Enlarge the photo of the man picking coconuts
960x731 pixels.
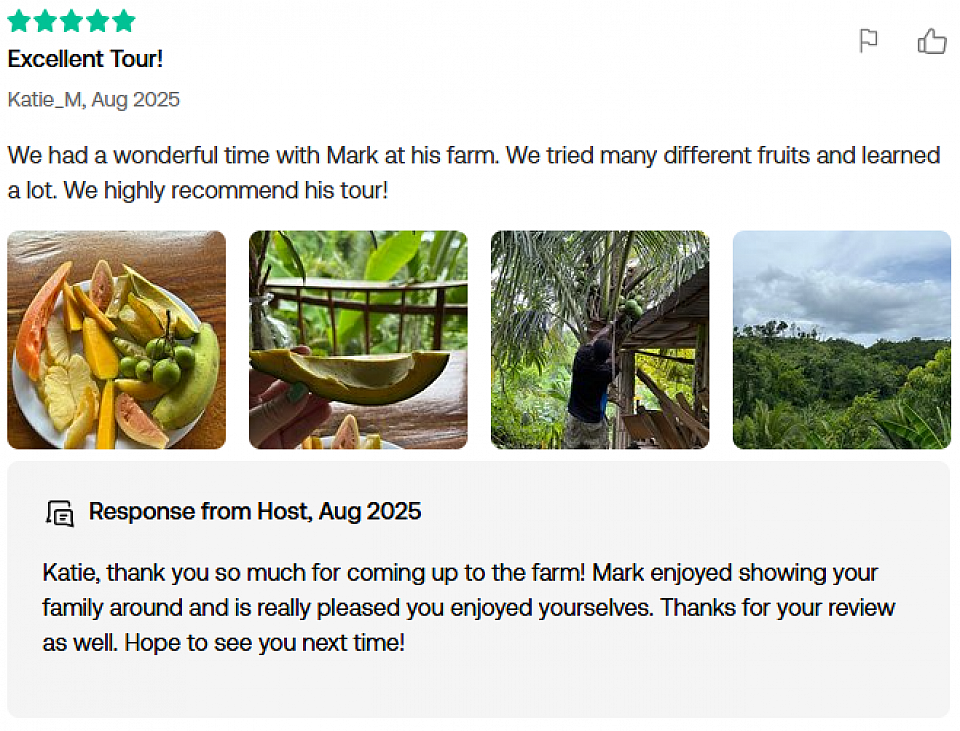pos(600,340)
